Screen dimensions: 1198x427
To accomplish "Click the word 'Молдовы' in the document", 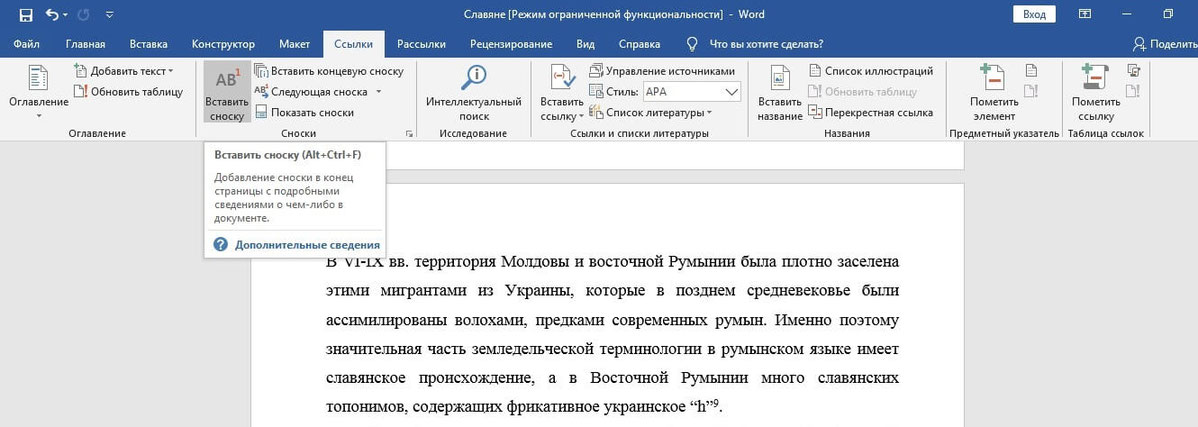I will tap(535, 263).
